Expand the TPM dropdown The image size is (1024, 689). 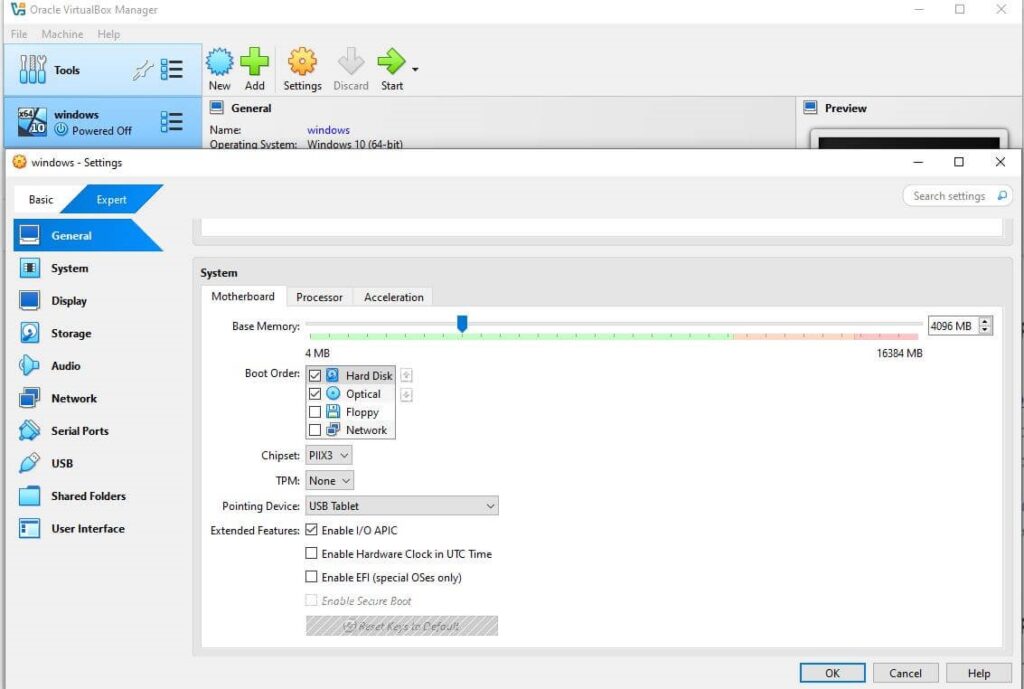pyautogui.click(x=329, y=481)
